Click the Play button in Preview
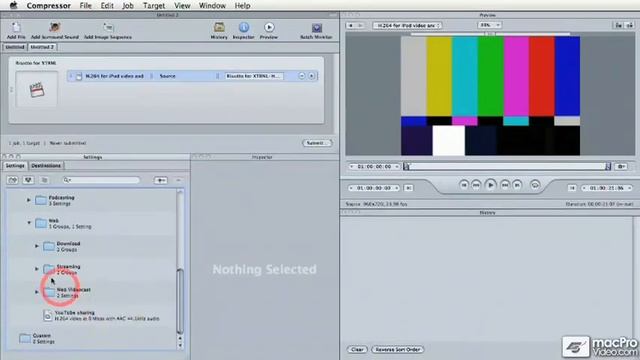Viewport: 640px width, 360px height. coord(490,185)
